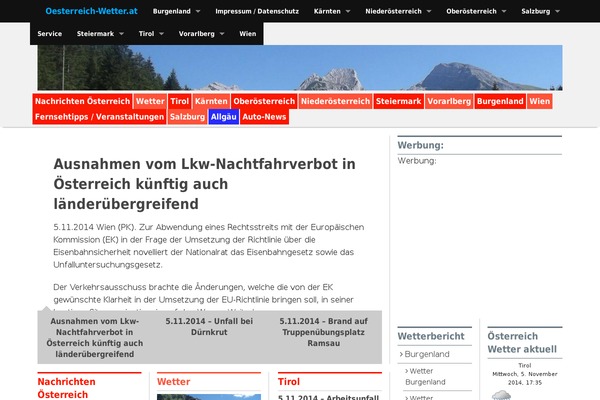Open the Tirol section heading below slider
The height and width of the screenshot is (400, 600).
tap(289, 382)
